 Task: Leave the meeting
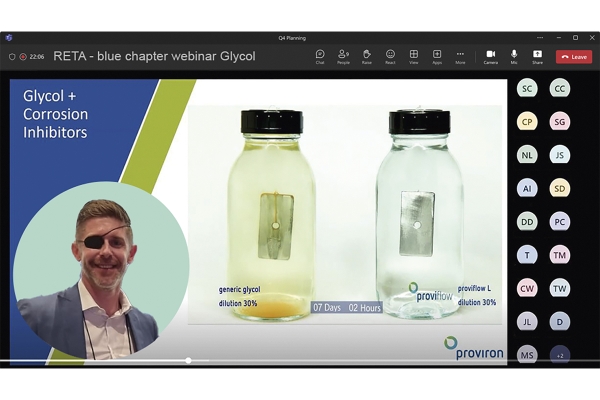point(574,57)
